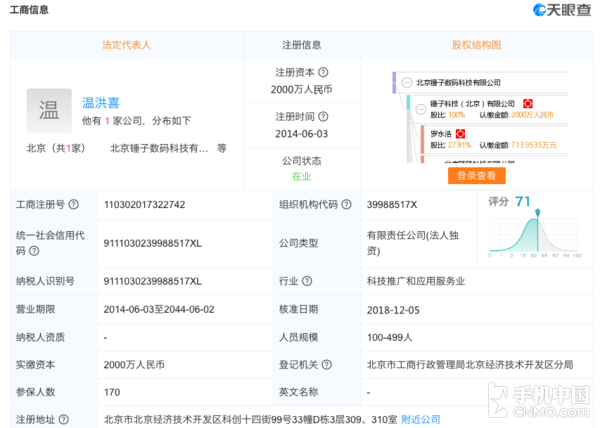600x428 pixels.
Task: Click 持股比例 27.81% value
Action: 460,145
